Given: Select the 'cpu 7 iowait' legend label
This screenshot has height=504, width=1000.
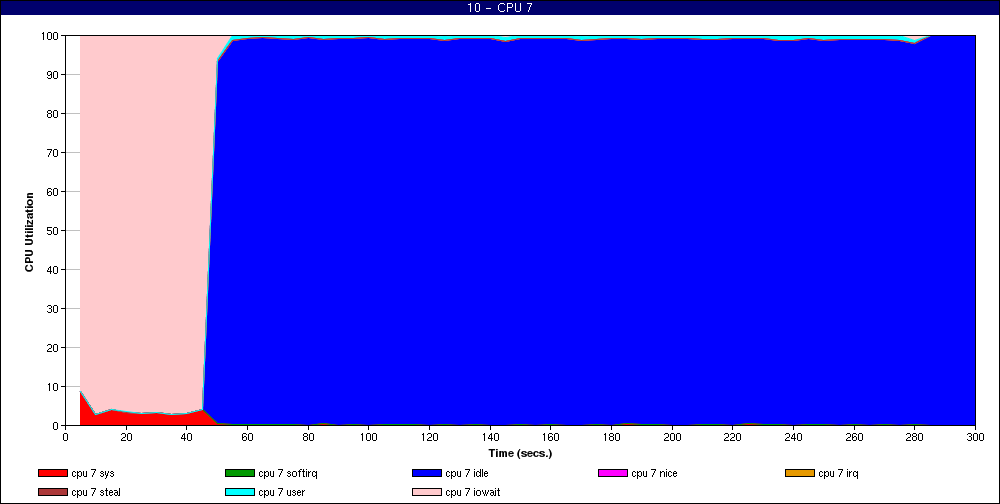Looking at the screenshot, I should (x=473, y=493).
